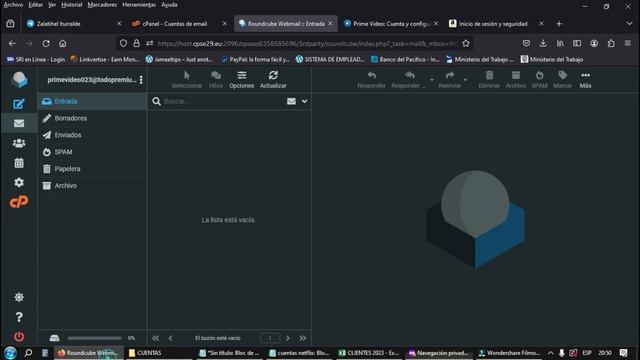Select the Papelera folder
This screenshot has height=360, width=640.
pos(92,169)
